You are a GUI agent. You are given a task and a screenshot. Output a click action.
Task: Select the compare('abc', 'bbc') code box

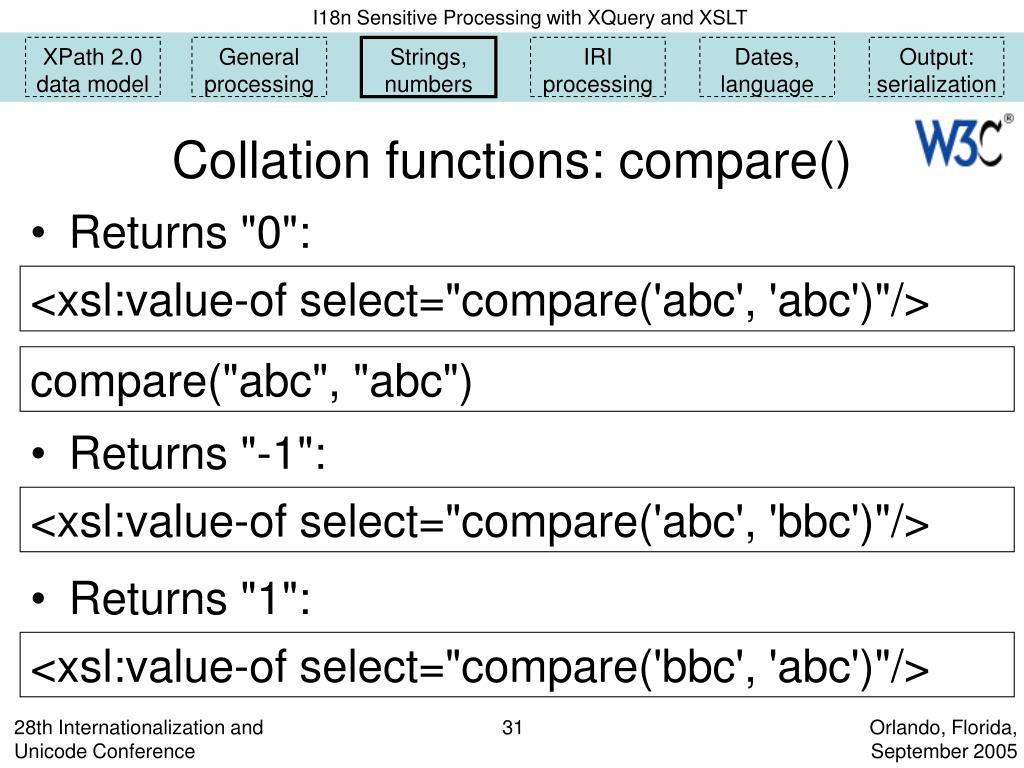click(517, 519)
